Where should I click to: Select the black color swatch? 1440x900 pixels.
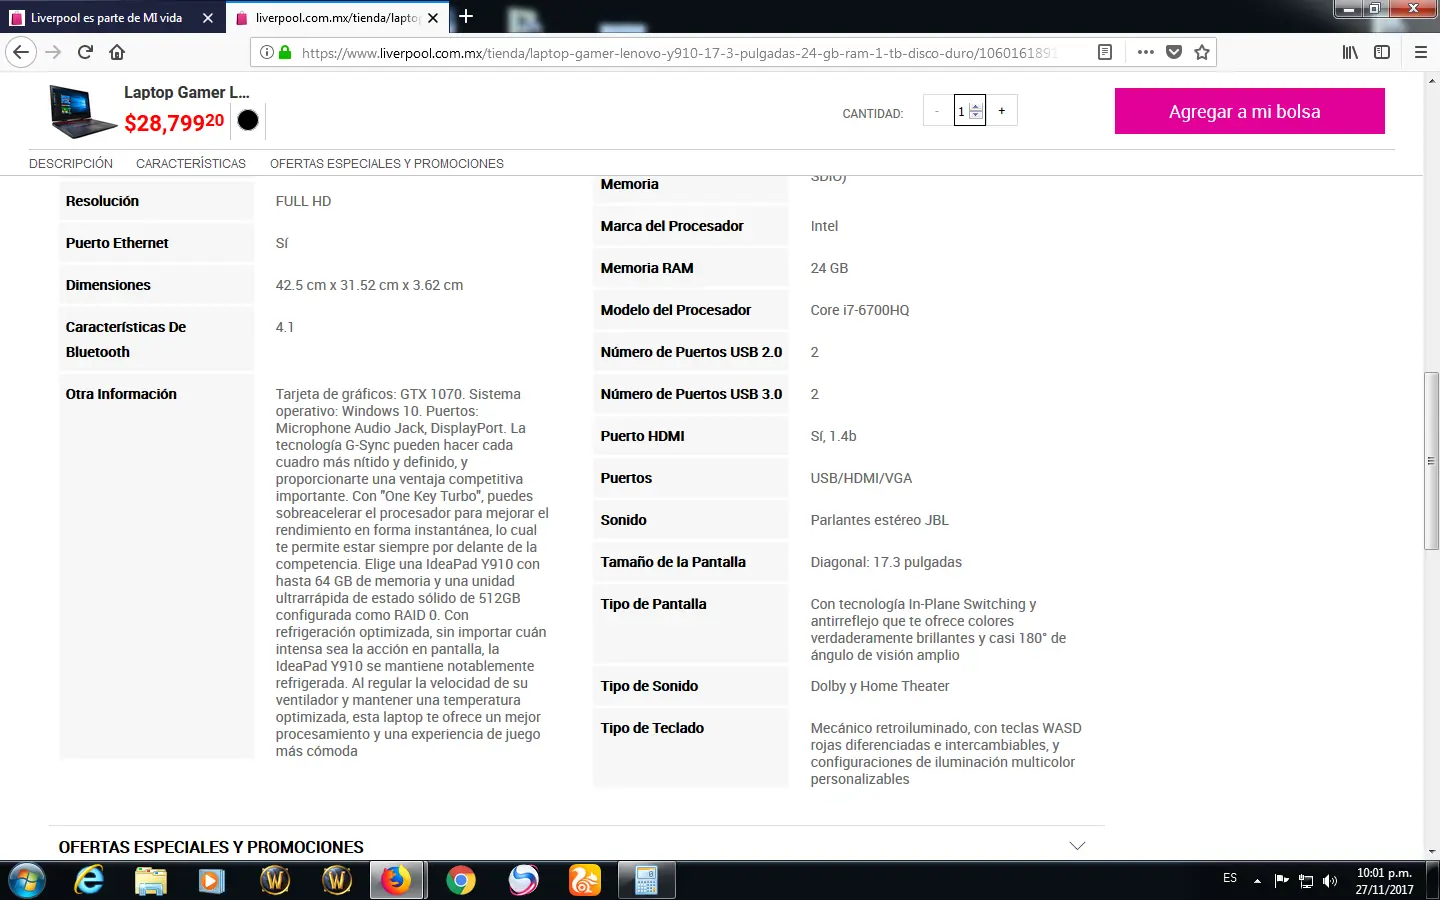tap(248, 120)
